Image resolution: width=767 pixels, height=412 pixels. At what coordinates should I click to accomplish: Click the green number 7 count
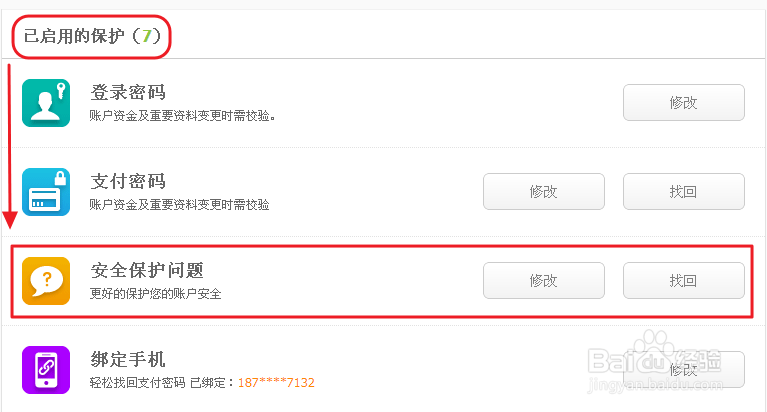click(146, 36)
